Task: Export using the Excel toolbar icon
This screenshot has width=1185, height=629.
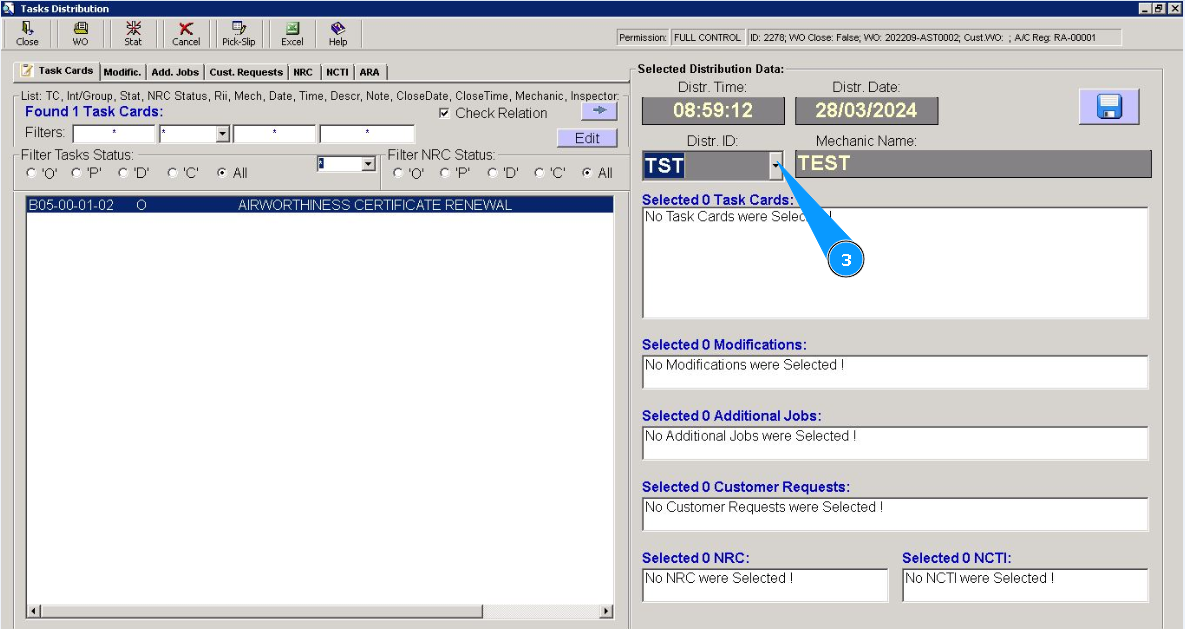Action: [x=292, y=34]
